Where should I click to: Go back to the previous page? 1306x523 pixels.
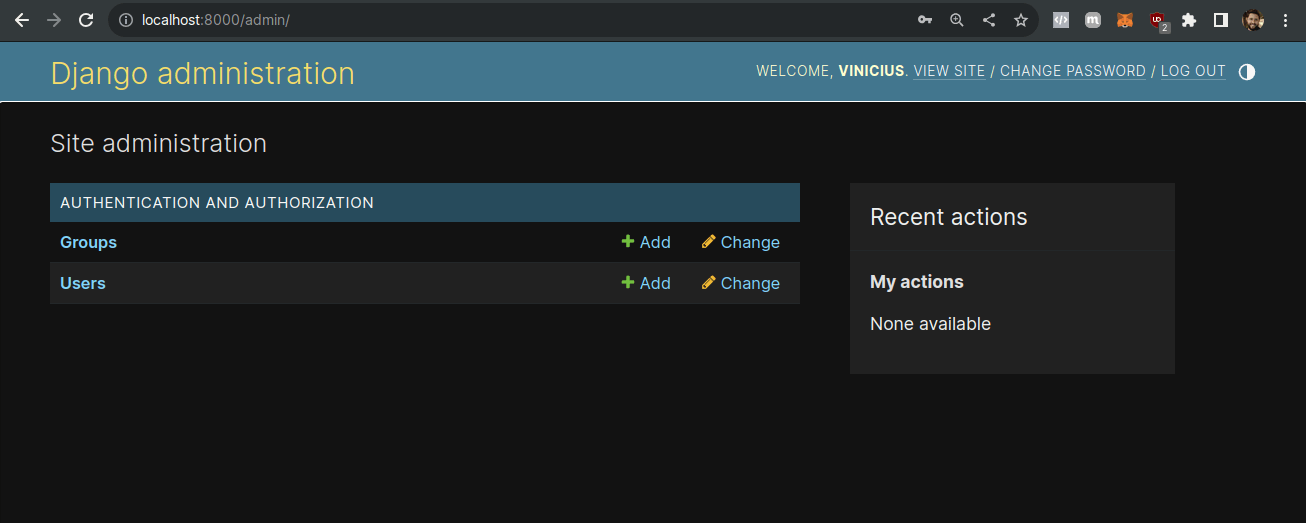(22, 20)
